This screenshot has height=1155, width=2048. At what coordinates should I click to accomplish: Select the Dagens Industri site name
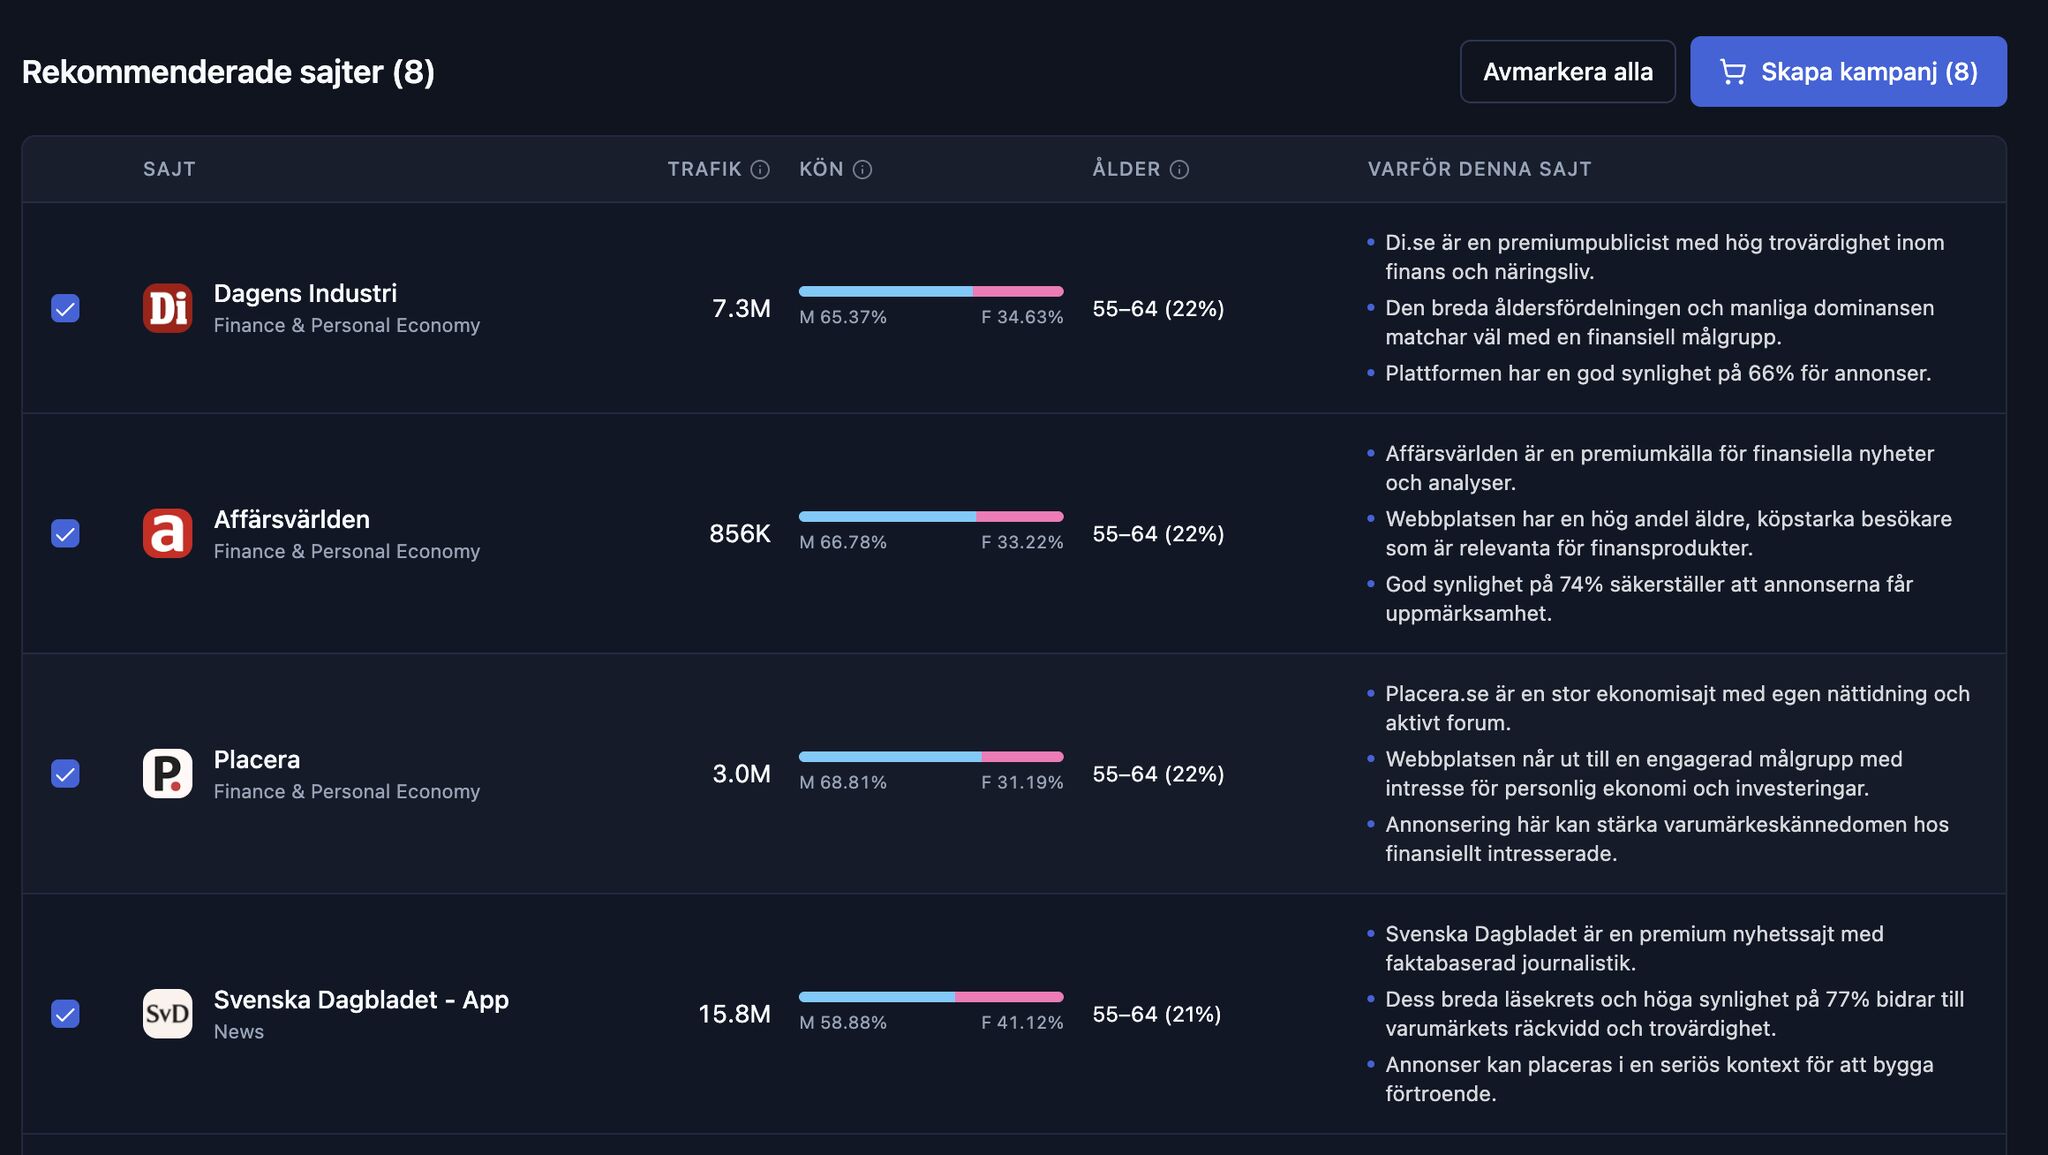click(305, 293)
